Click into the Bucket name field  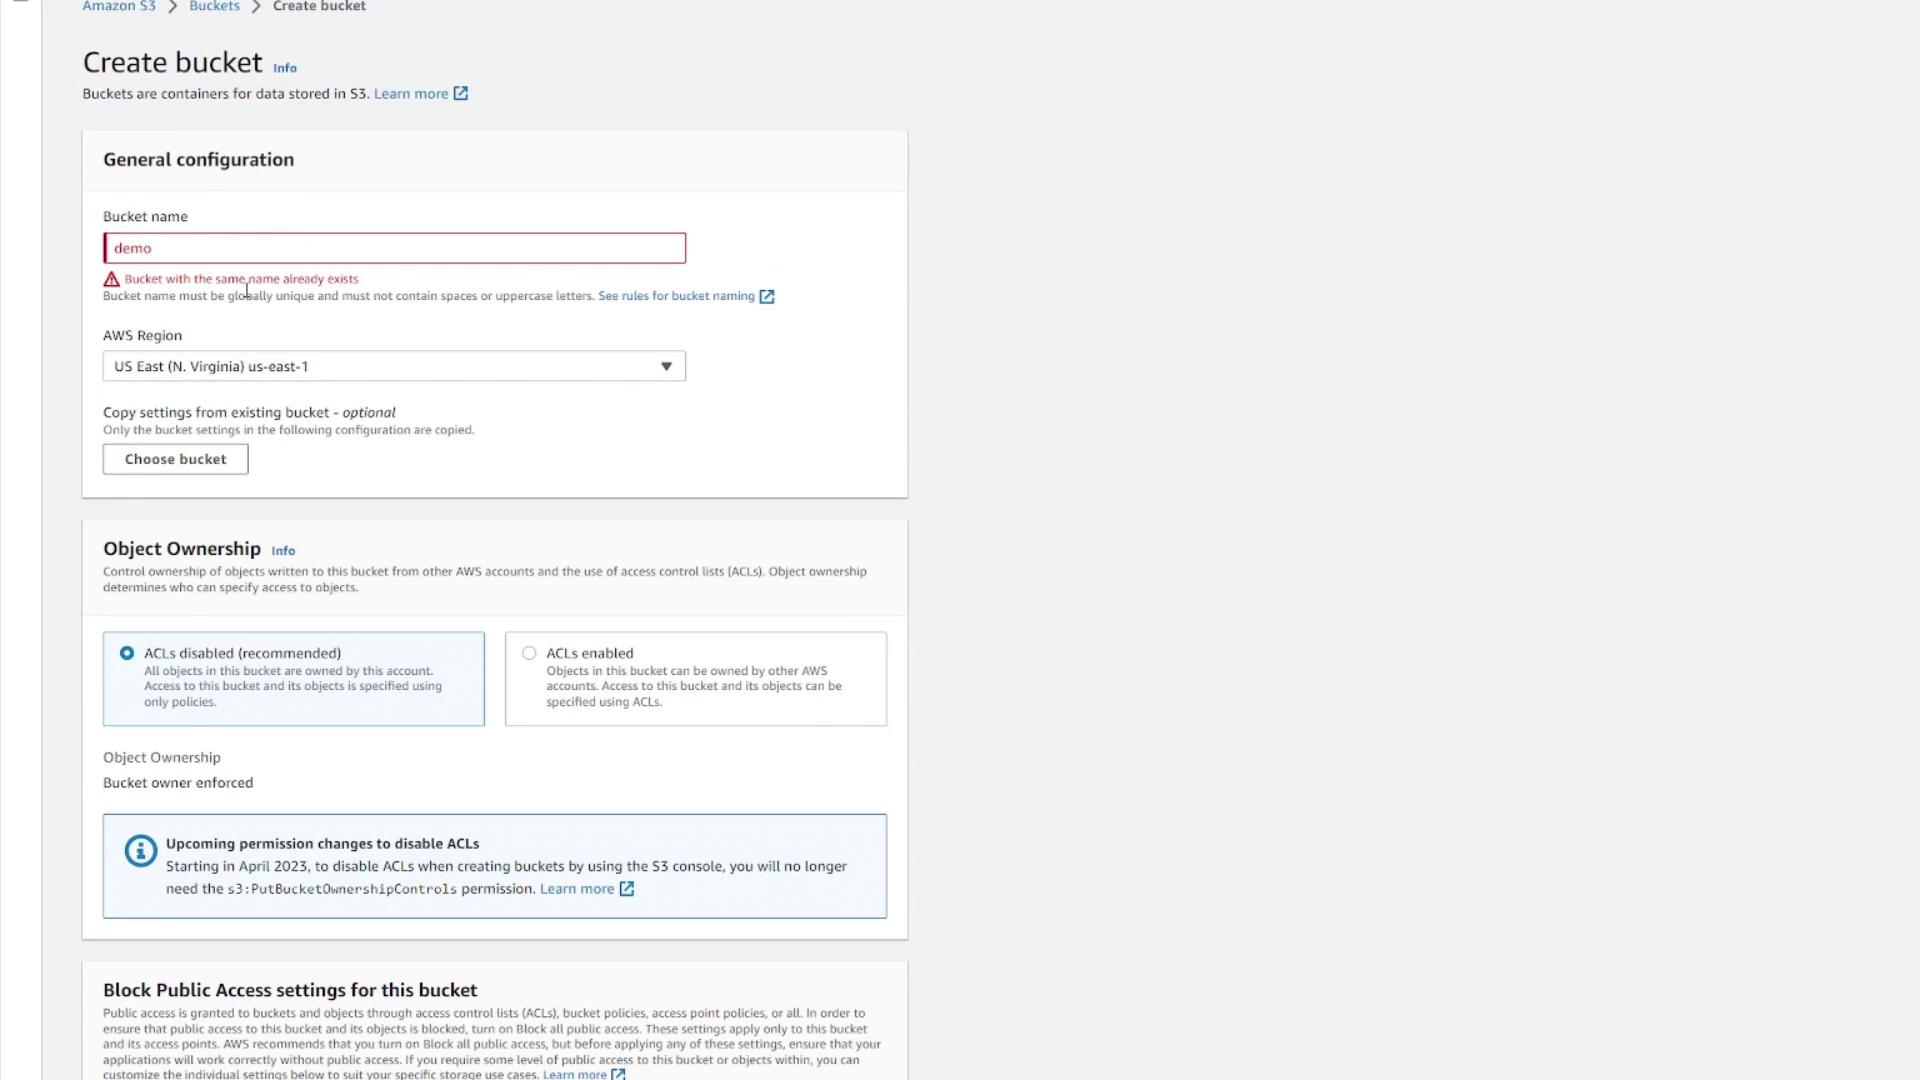point(394,248)
